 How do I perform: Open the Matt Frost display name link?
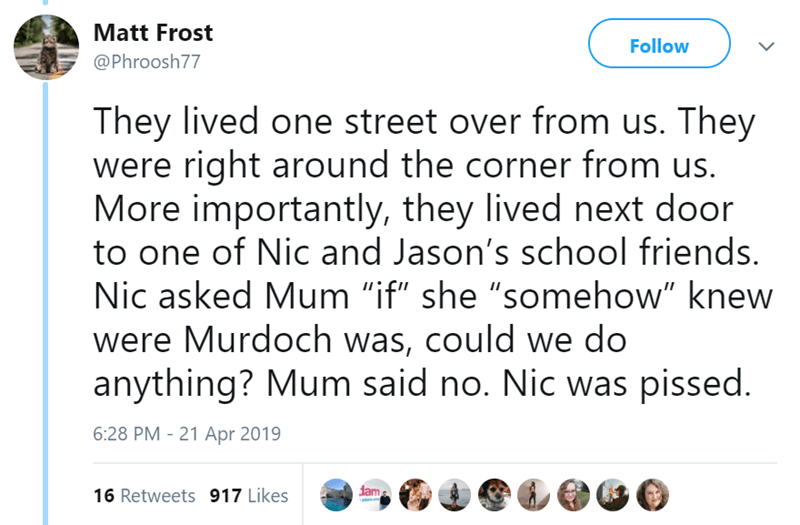pos(152,32)
